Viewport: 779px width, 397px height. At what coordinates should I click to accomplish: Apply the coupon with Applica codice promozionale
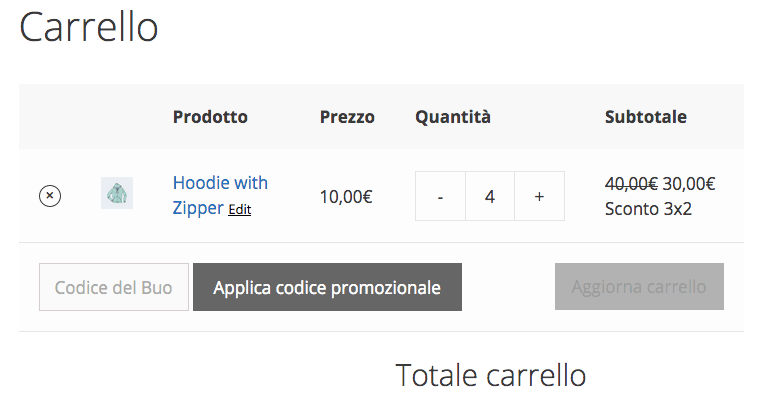(x=327, y=287)
